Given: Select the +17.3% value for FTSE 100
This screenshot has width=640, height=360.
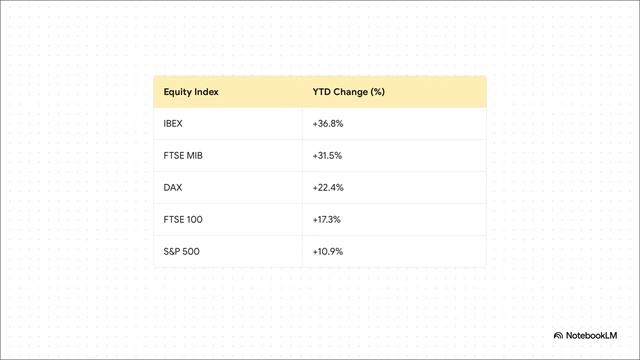Looking at the screenshot, I should click(x=327, y=220).
